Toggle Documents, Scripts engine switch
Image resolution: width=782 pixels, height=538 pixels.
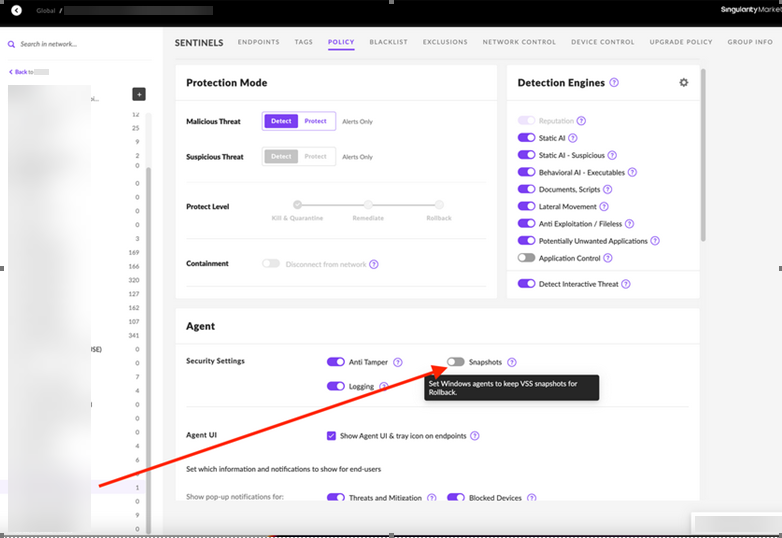coord(526,189)
